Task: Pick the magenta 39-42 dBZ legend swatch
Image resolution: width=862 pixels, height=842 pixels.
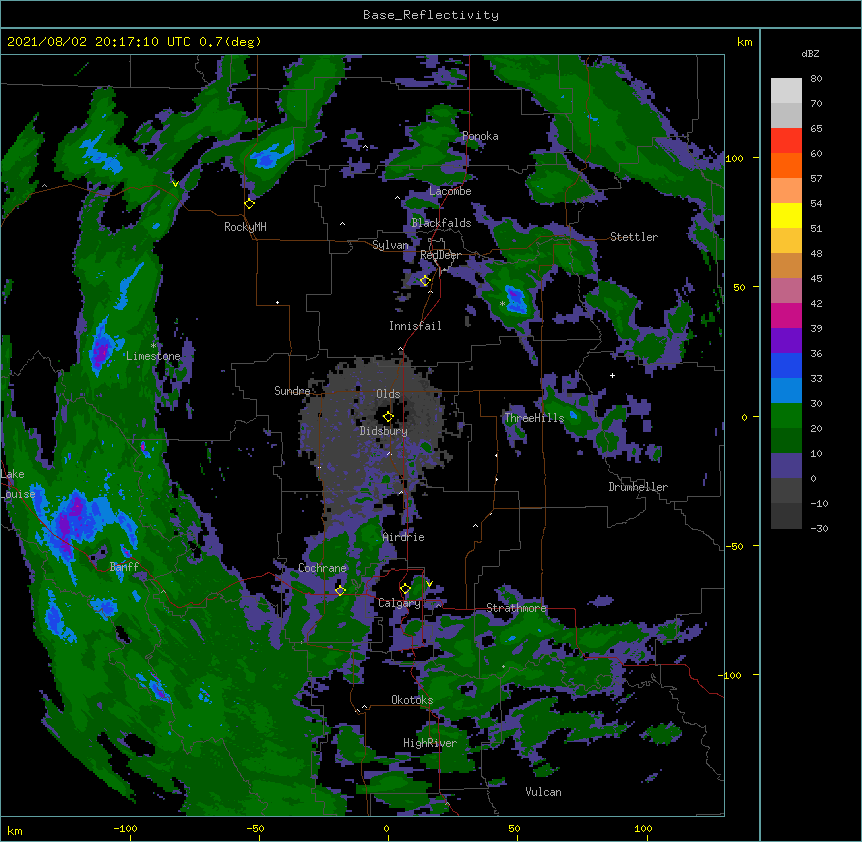Action: (x=786, y=315)
